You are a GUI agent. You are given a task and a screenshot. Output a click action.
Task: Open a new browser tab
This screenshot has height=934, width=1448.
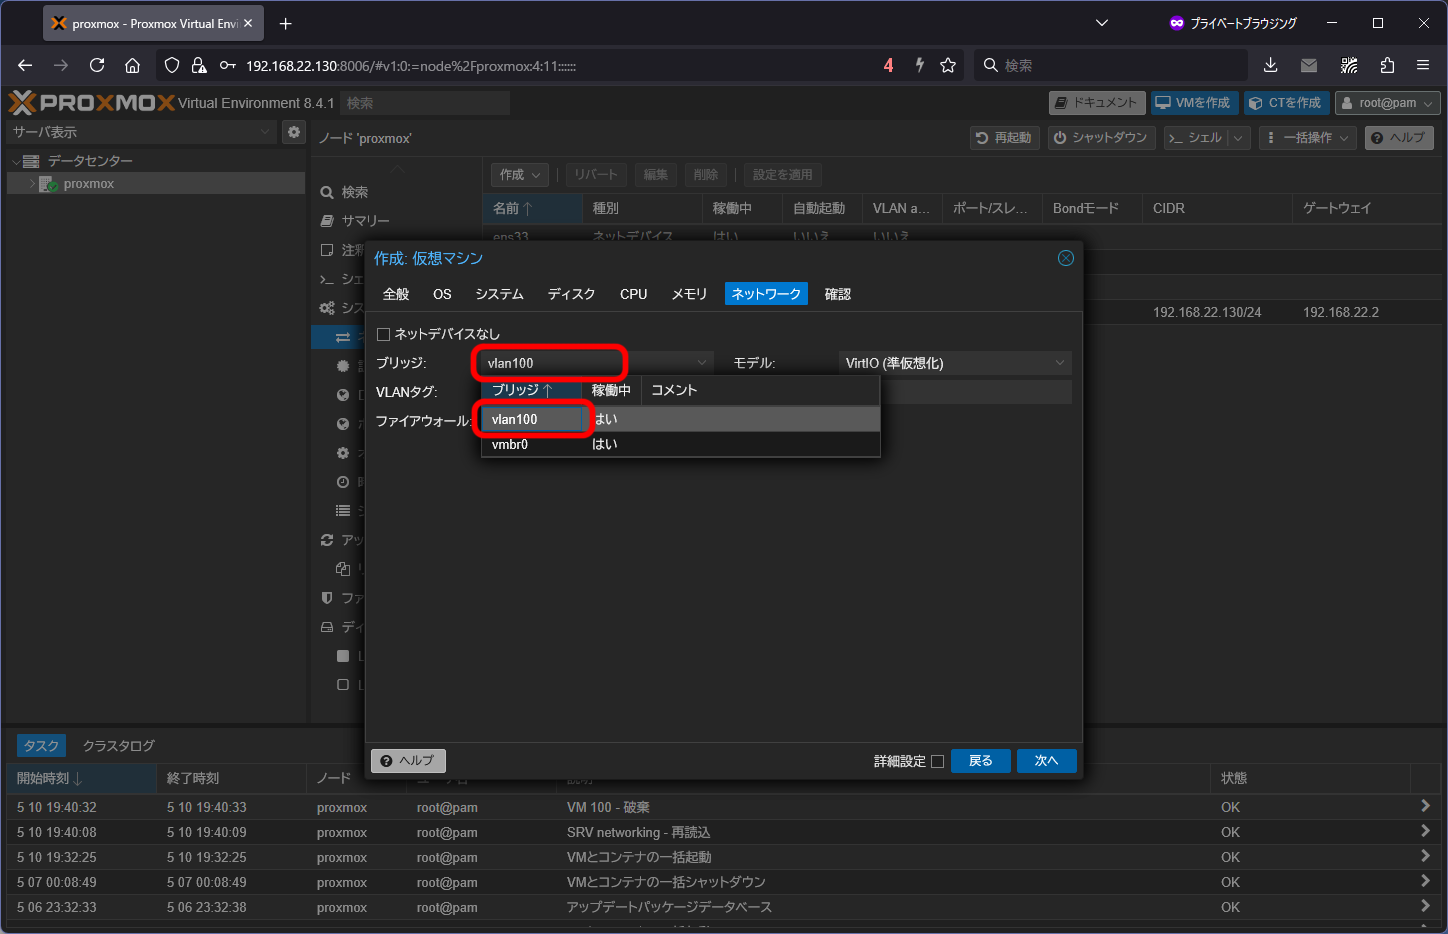coord(286,23)
